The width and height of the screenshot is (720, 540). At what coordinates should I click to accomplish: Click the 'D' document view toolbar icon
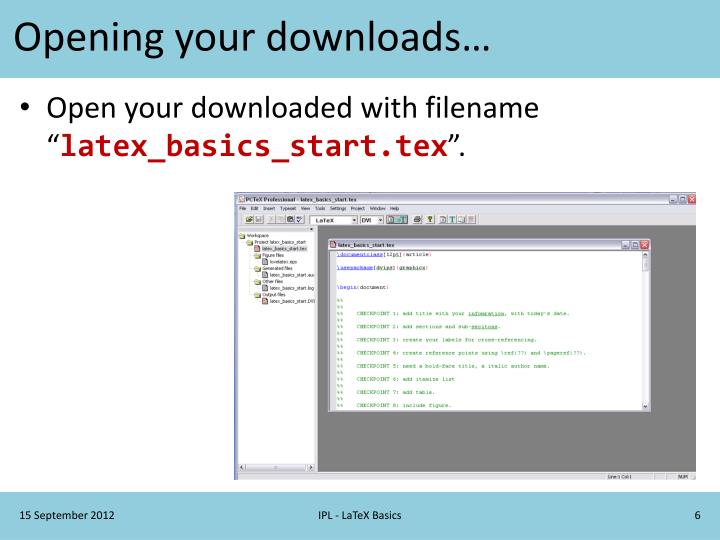pyautogui.click(x=442, y=219)
